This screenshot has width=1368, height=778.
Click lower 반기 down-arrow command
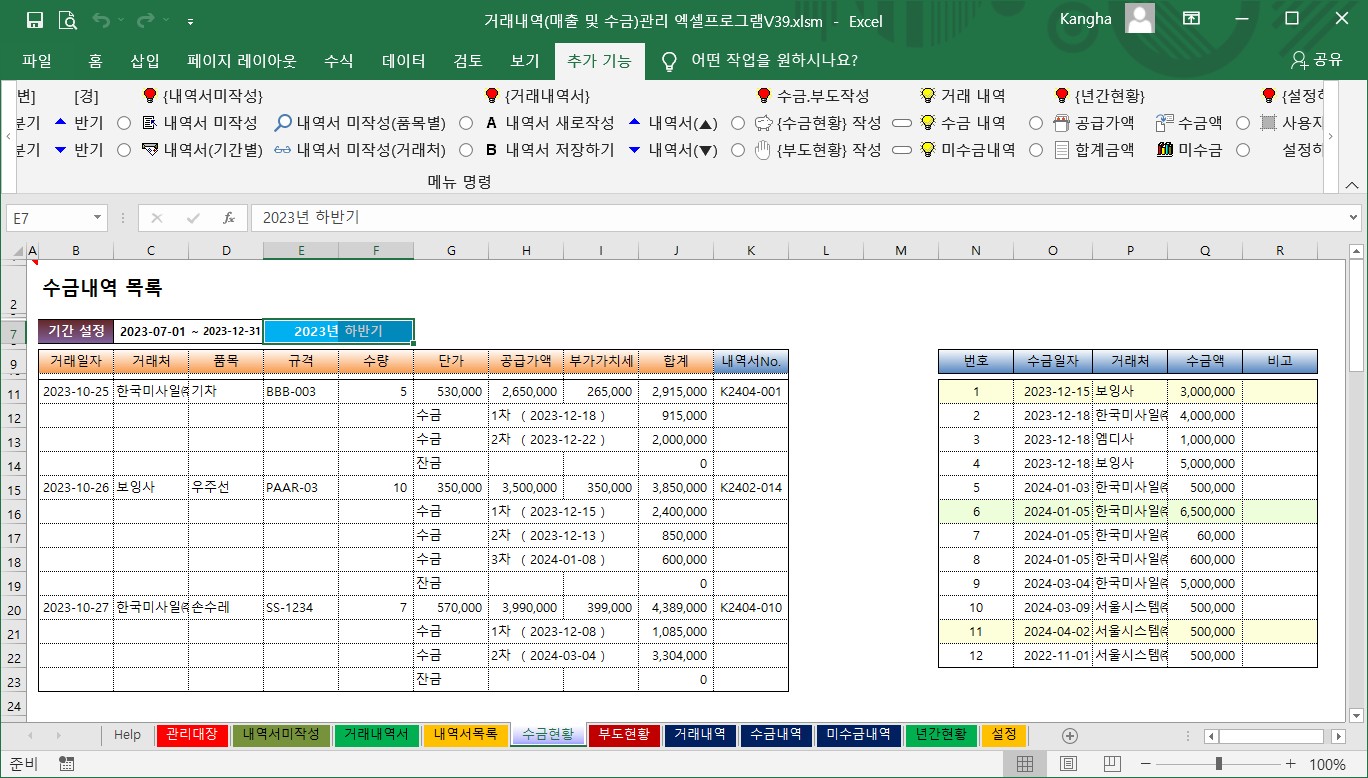click(78, 150)
